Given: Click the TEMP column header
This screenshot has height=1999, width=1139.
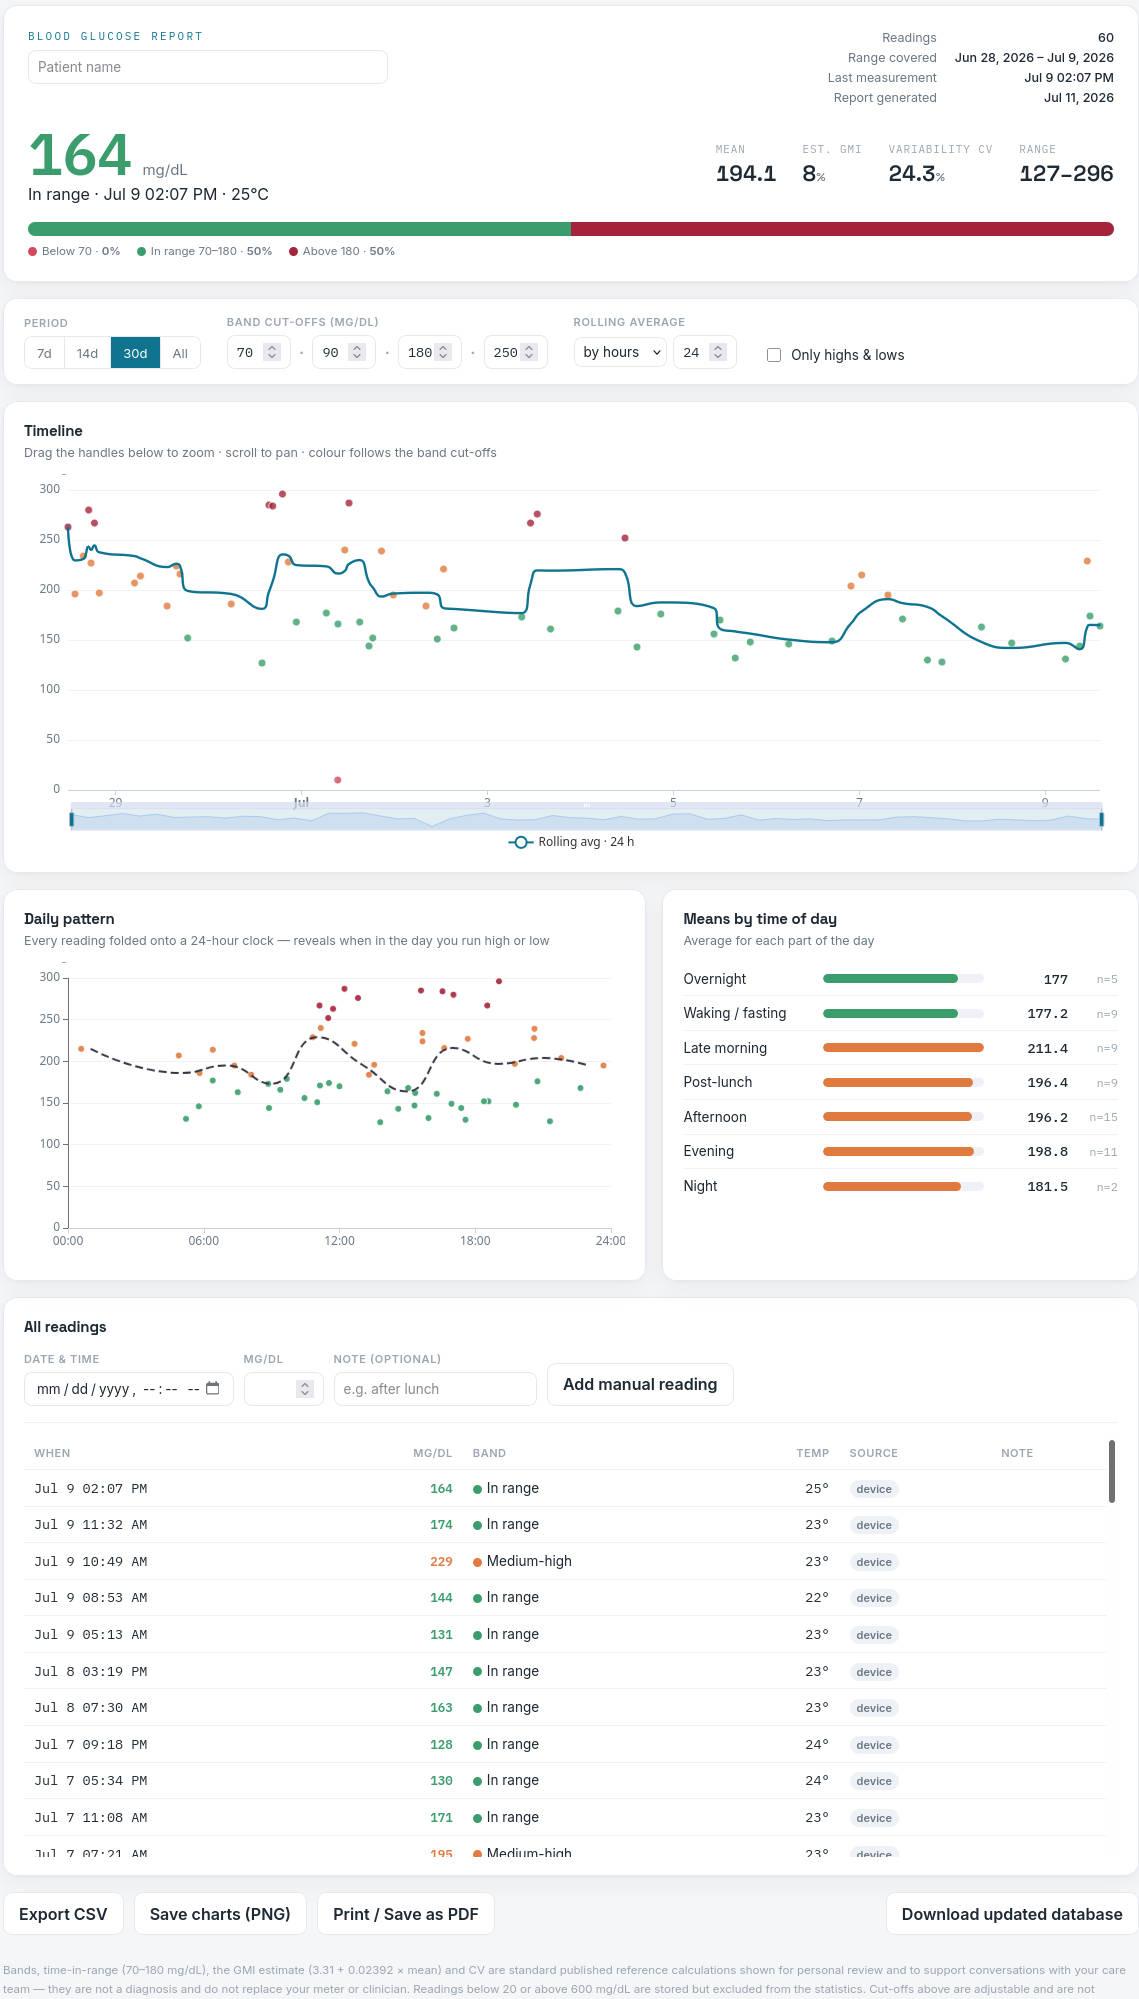Looking at the screenshot, I should 813,1453.
